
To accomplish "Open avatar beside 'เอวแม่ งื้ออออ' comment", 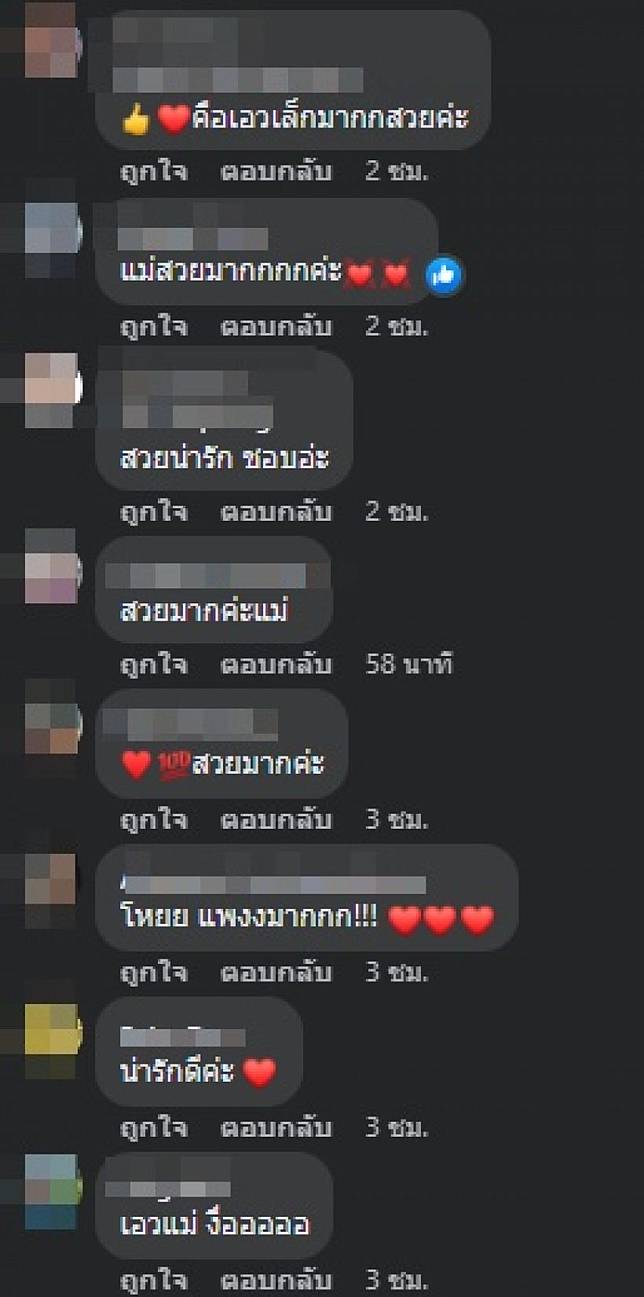I will [x=50, y=1190].
